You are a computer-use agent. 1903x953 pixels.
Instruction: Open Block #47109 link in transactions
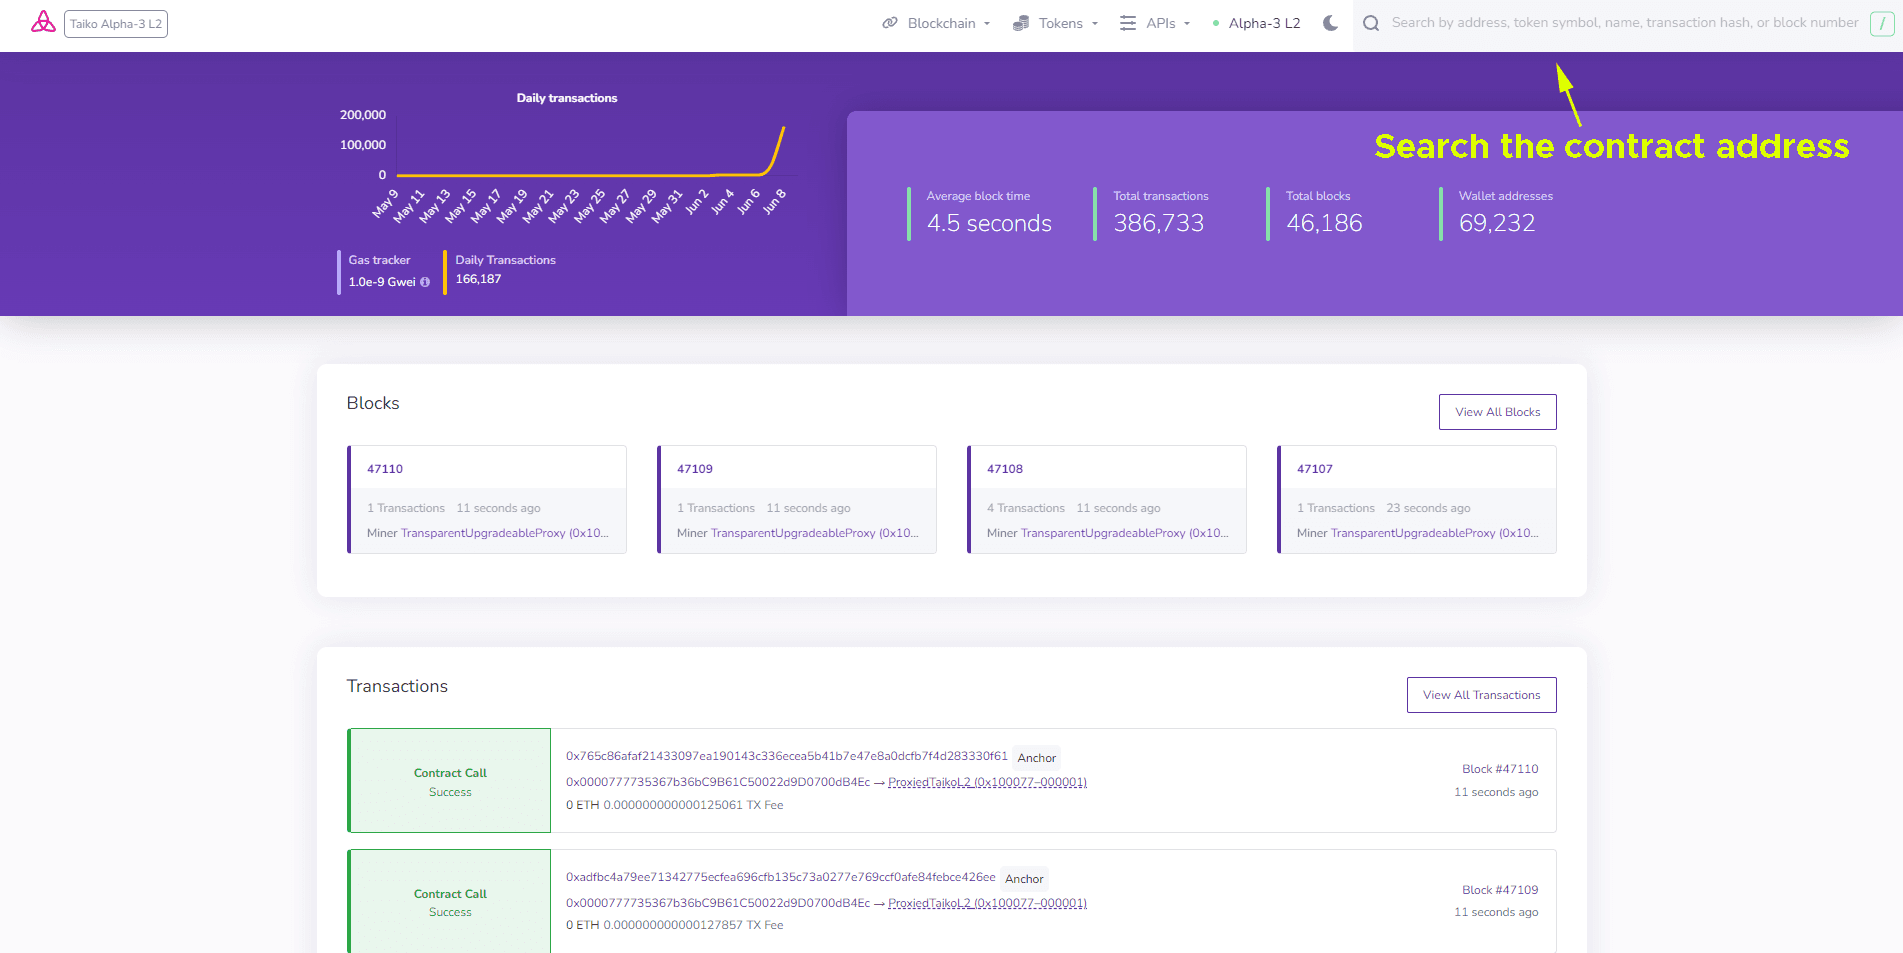point(1500,890)
